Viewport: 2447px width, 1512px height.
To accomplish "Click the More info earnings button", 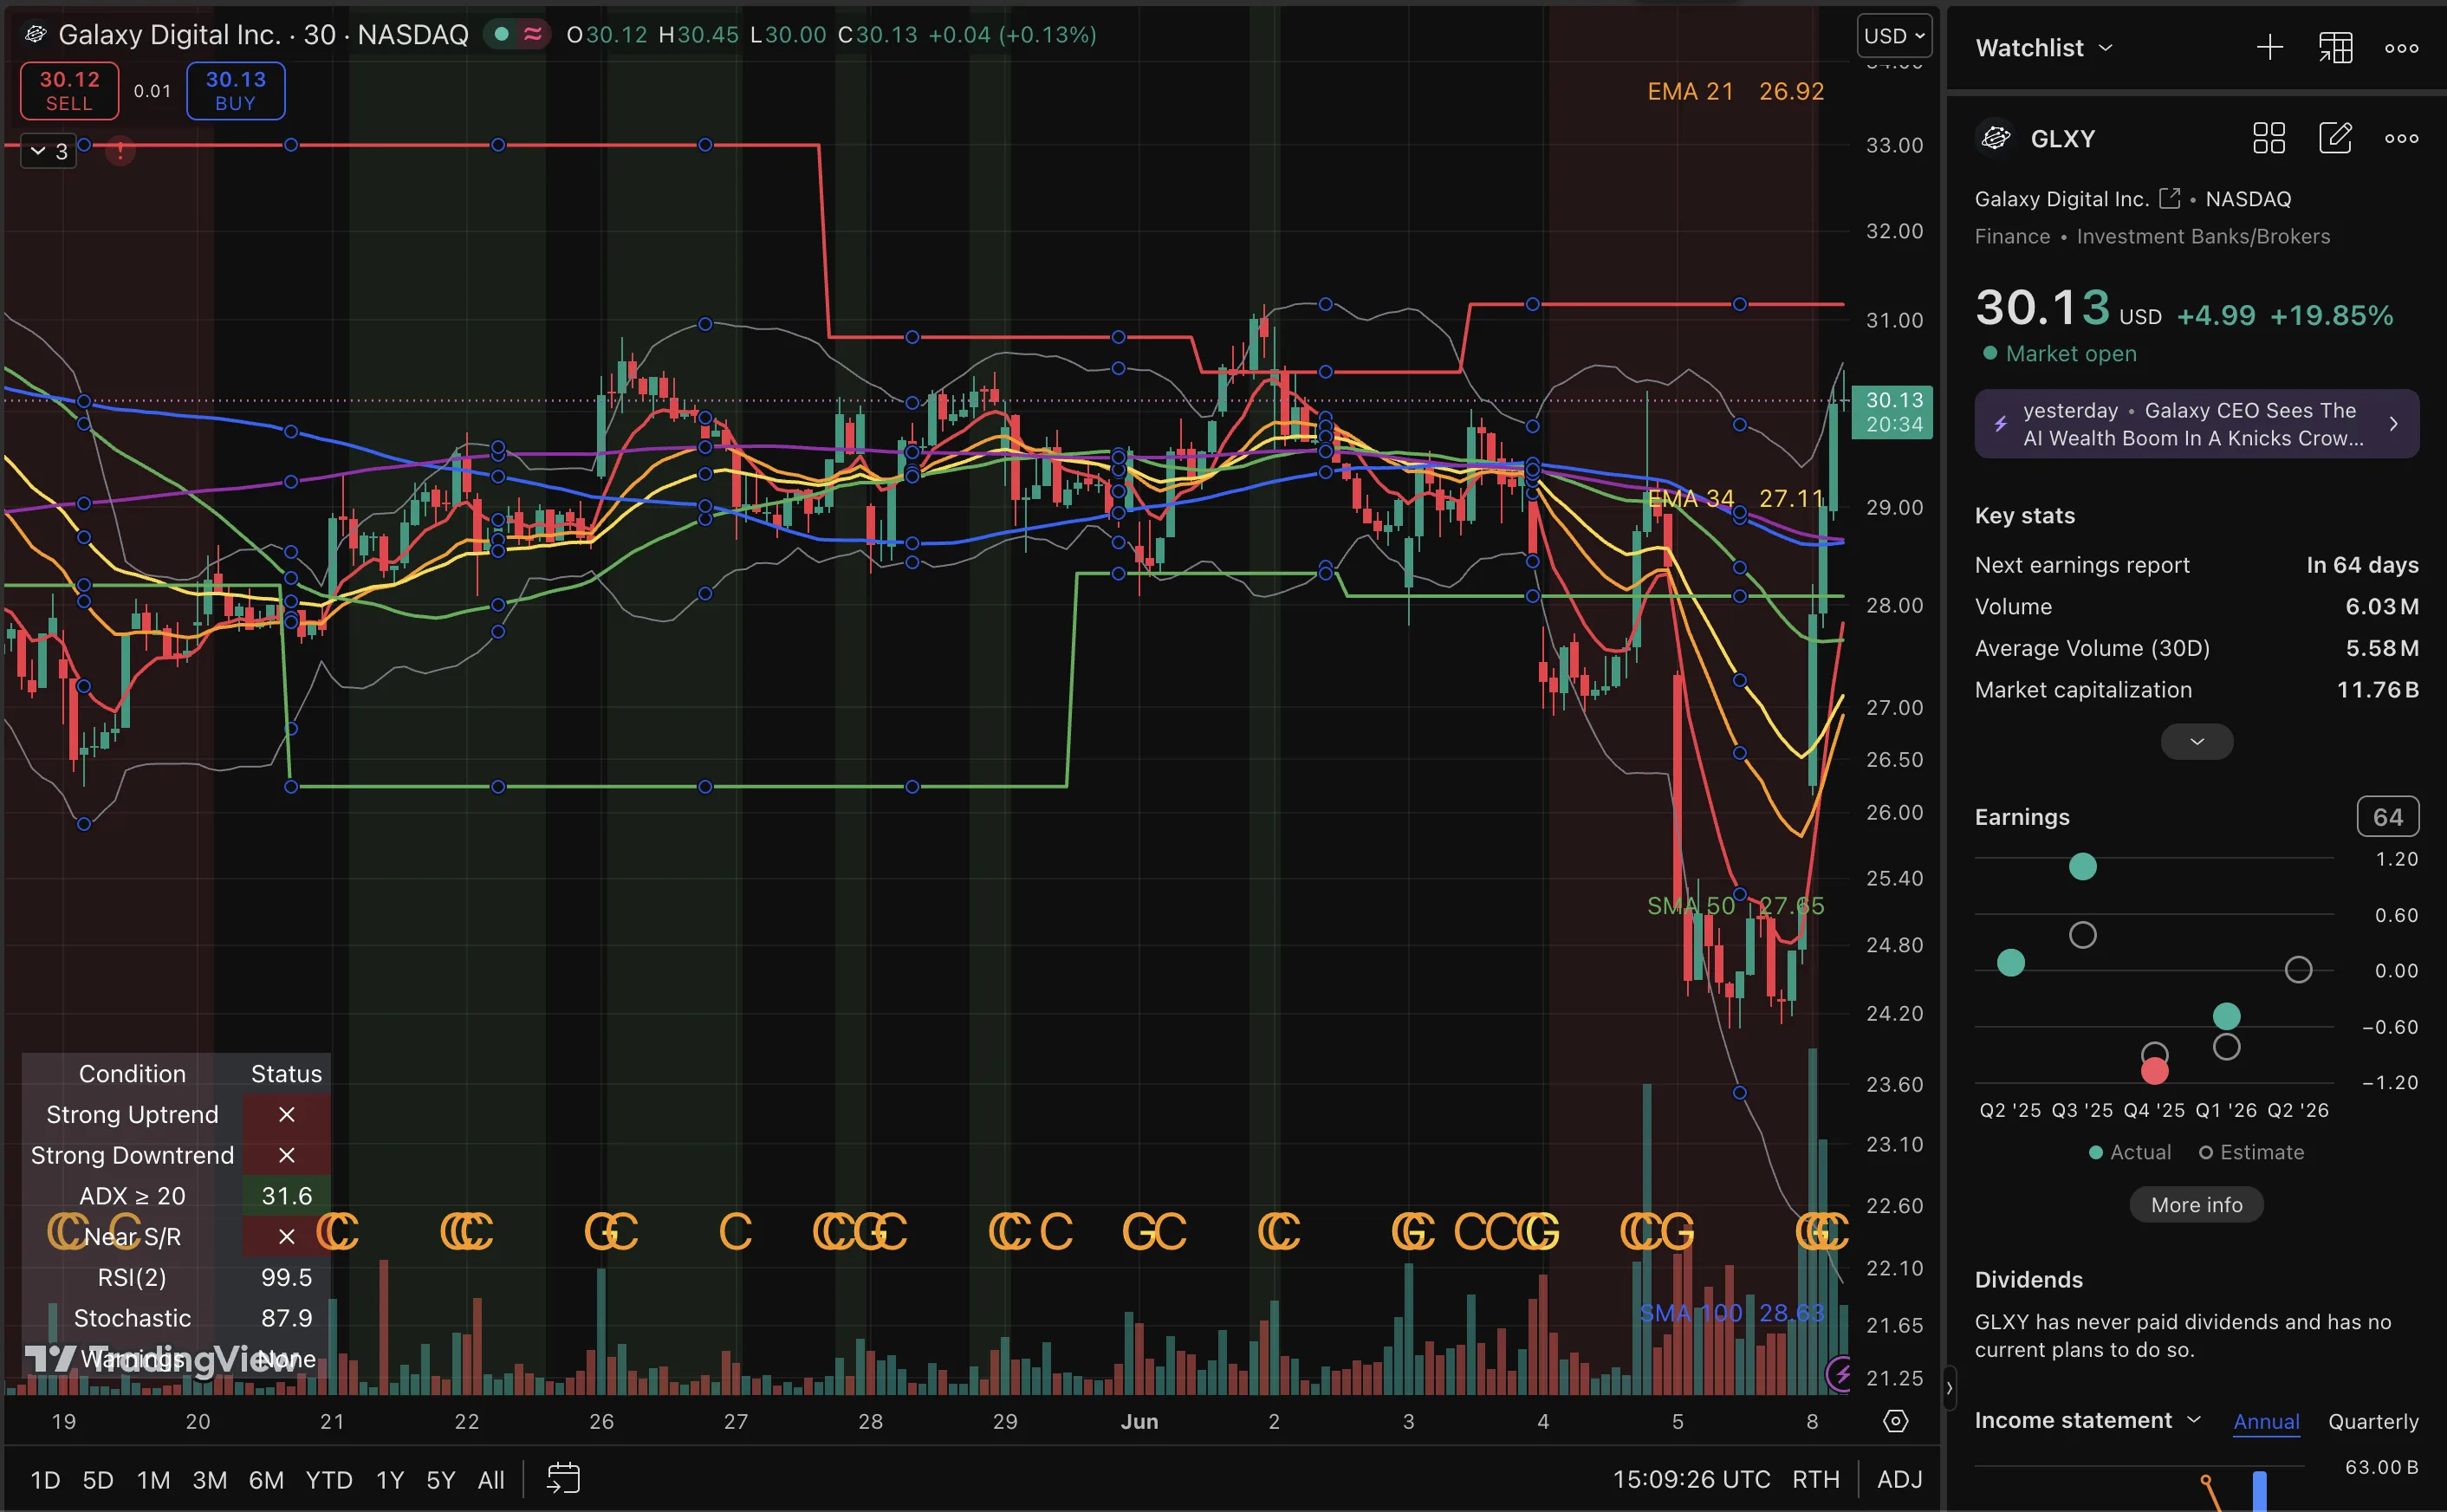I will coord(2196,1204).
